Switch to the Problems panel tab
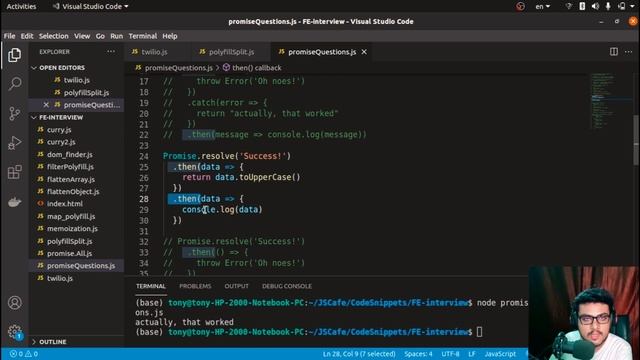 195,286
